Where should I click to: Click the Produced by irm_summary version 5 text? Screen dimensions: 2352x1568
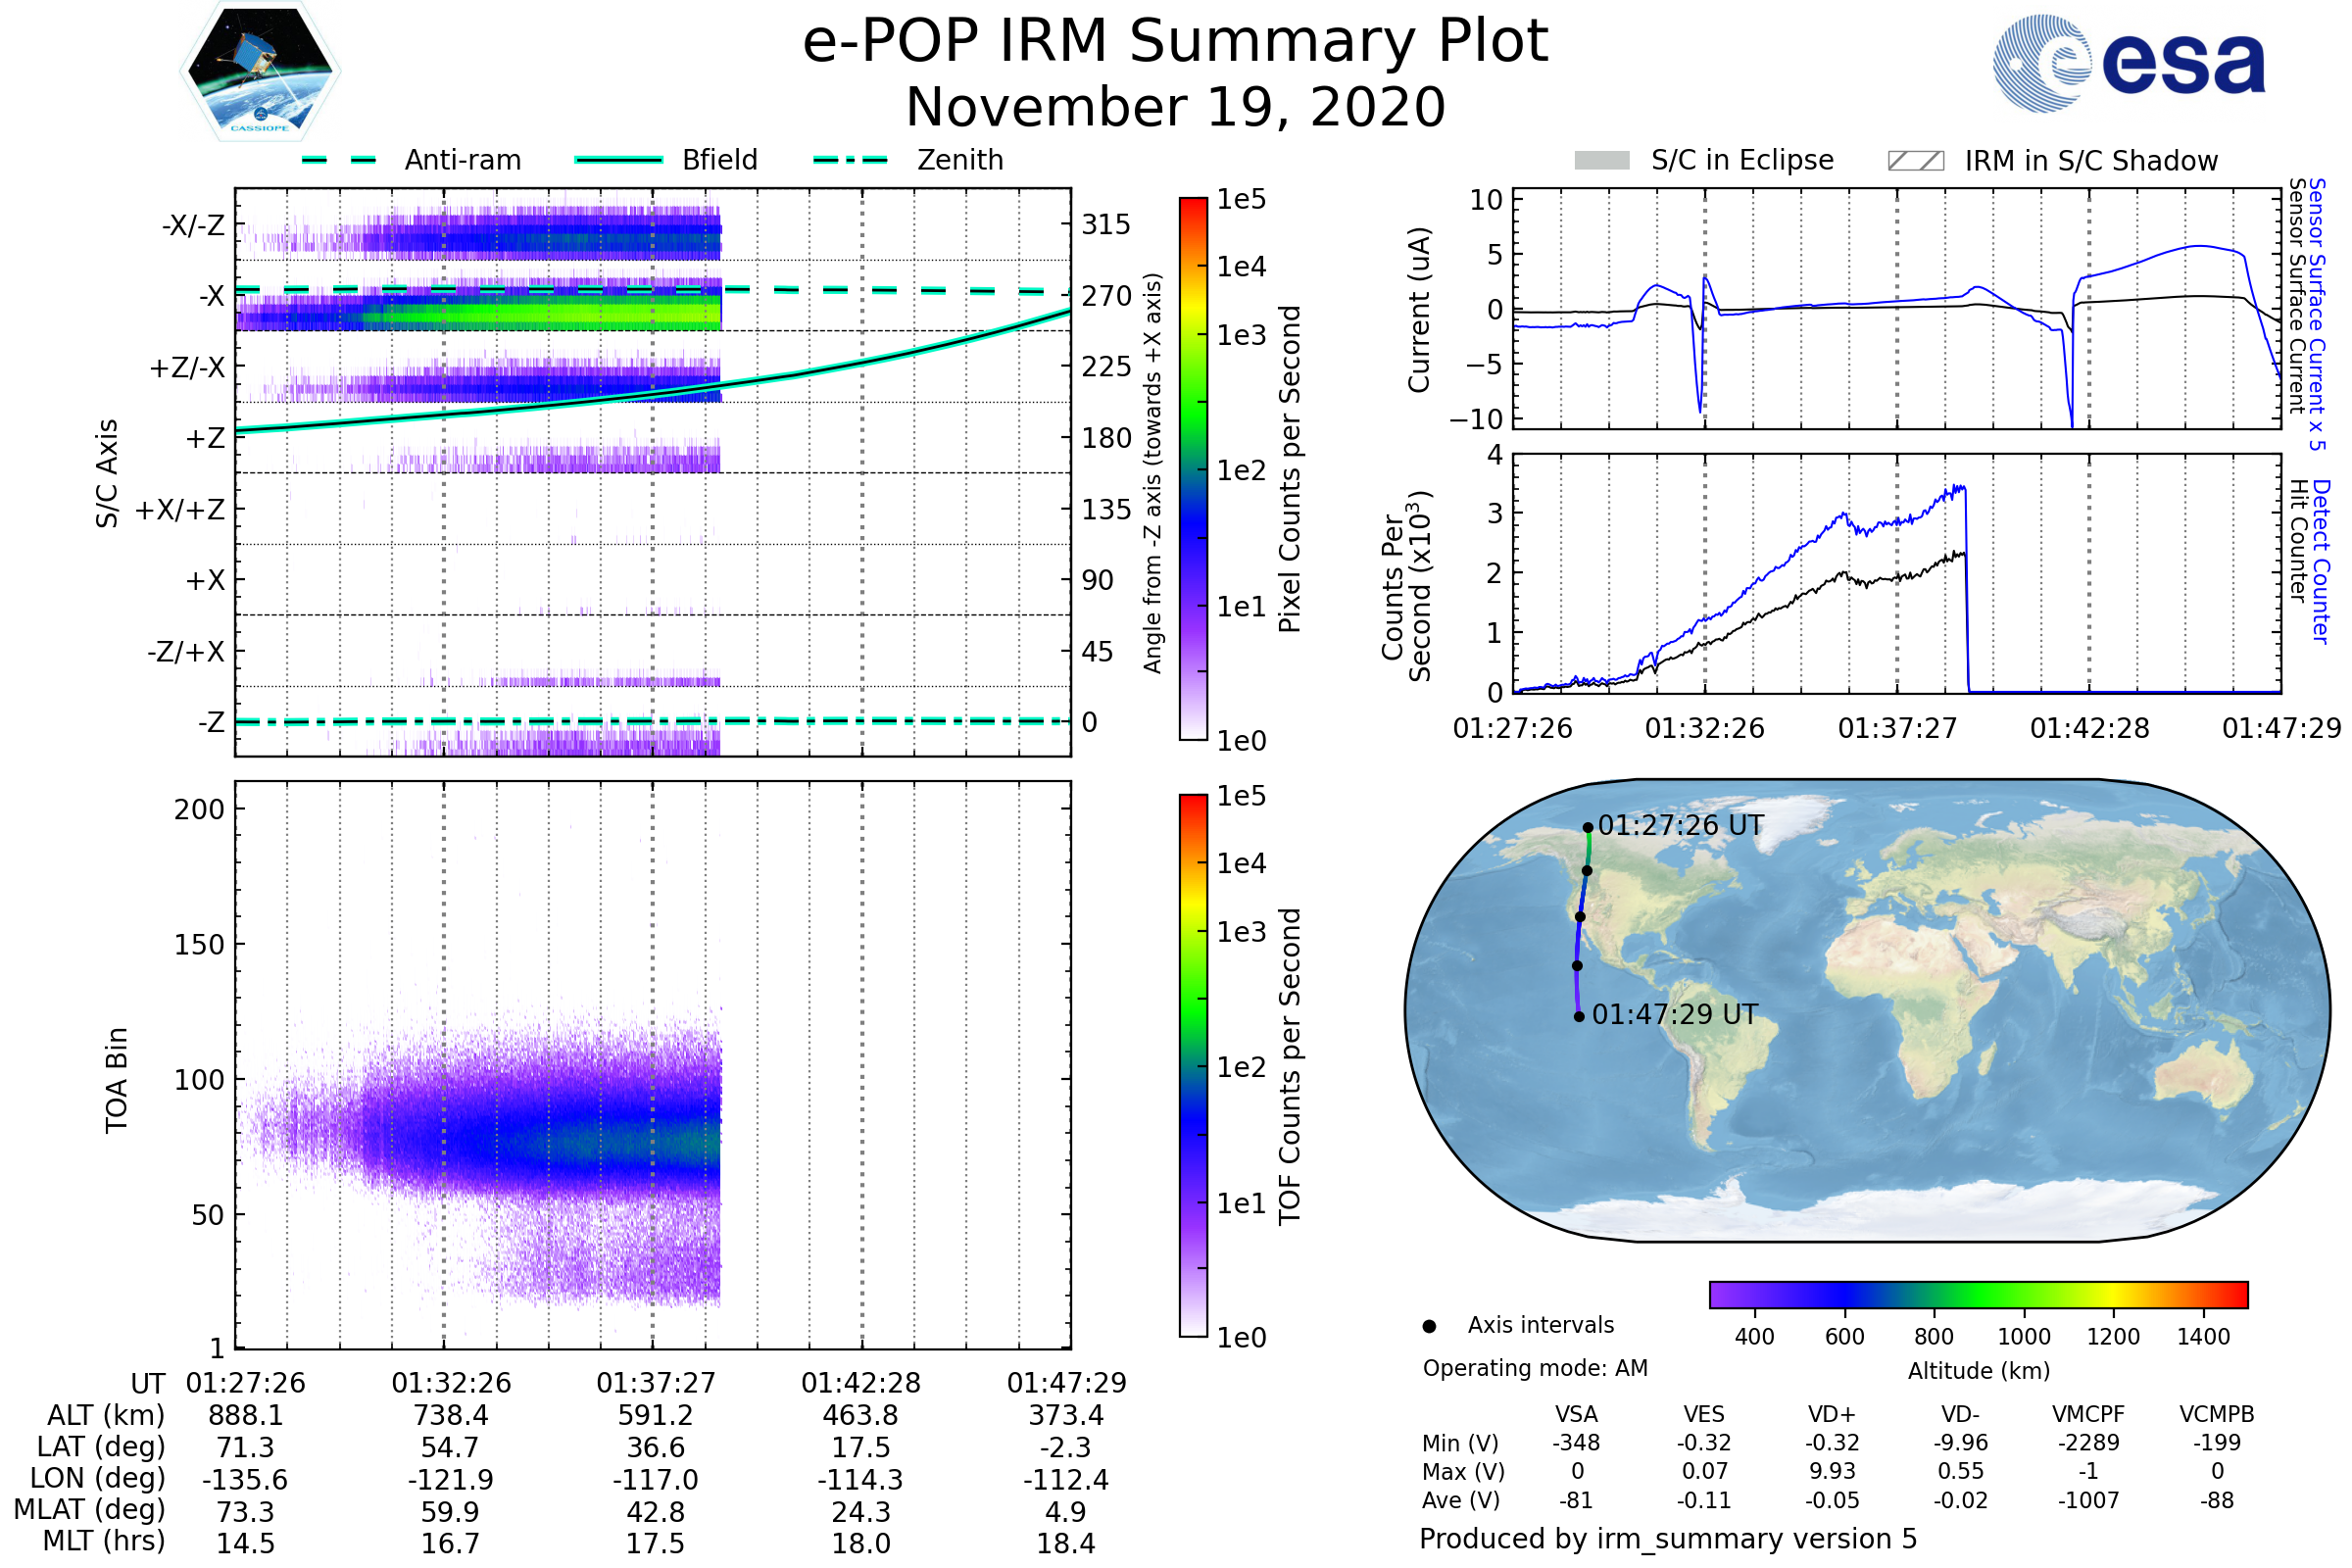coord(1668,1539)
